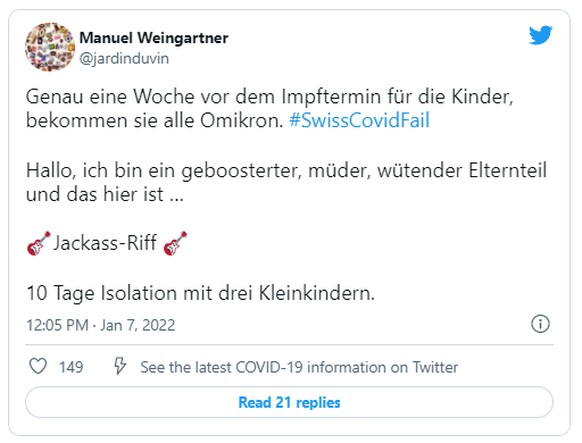Click the 'Genau eine Woche' opening line
Viewport: 582px width, 443px height.
269,97
